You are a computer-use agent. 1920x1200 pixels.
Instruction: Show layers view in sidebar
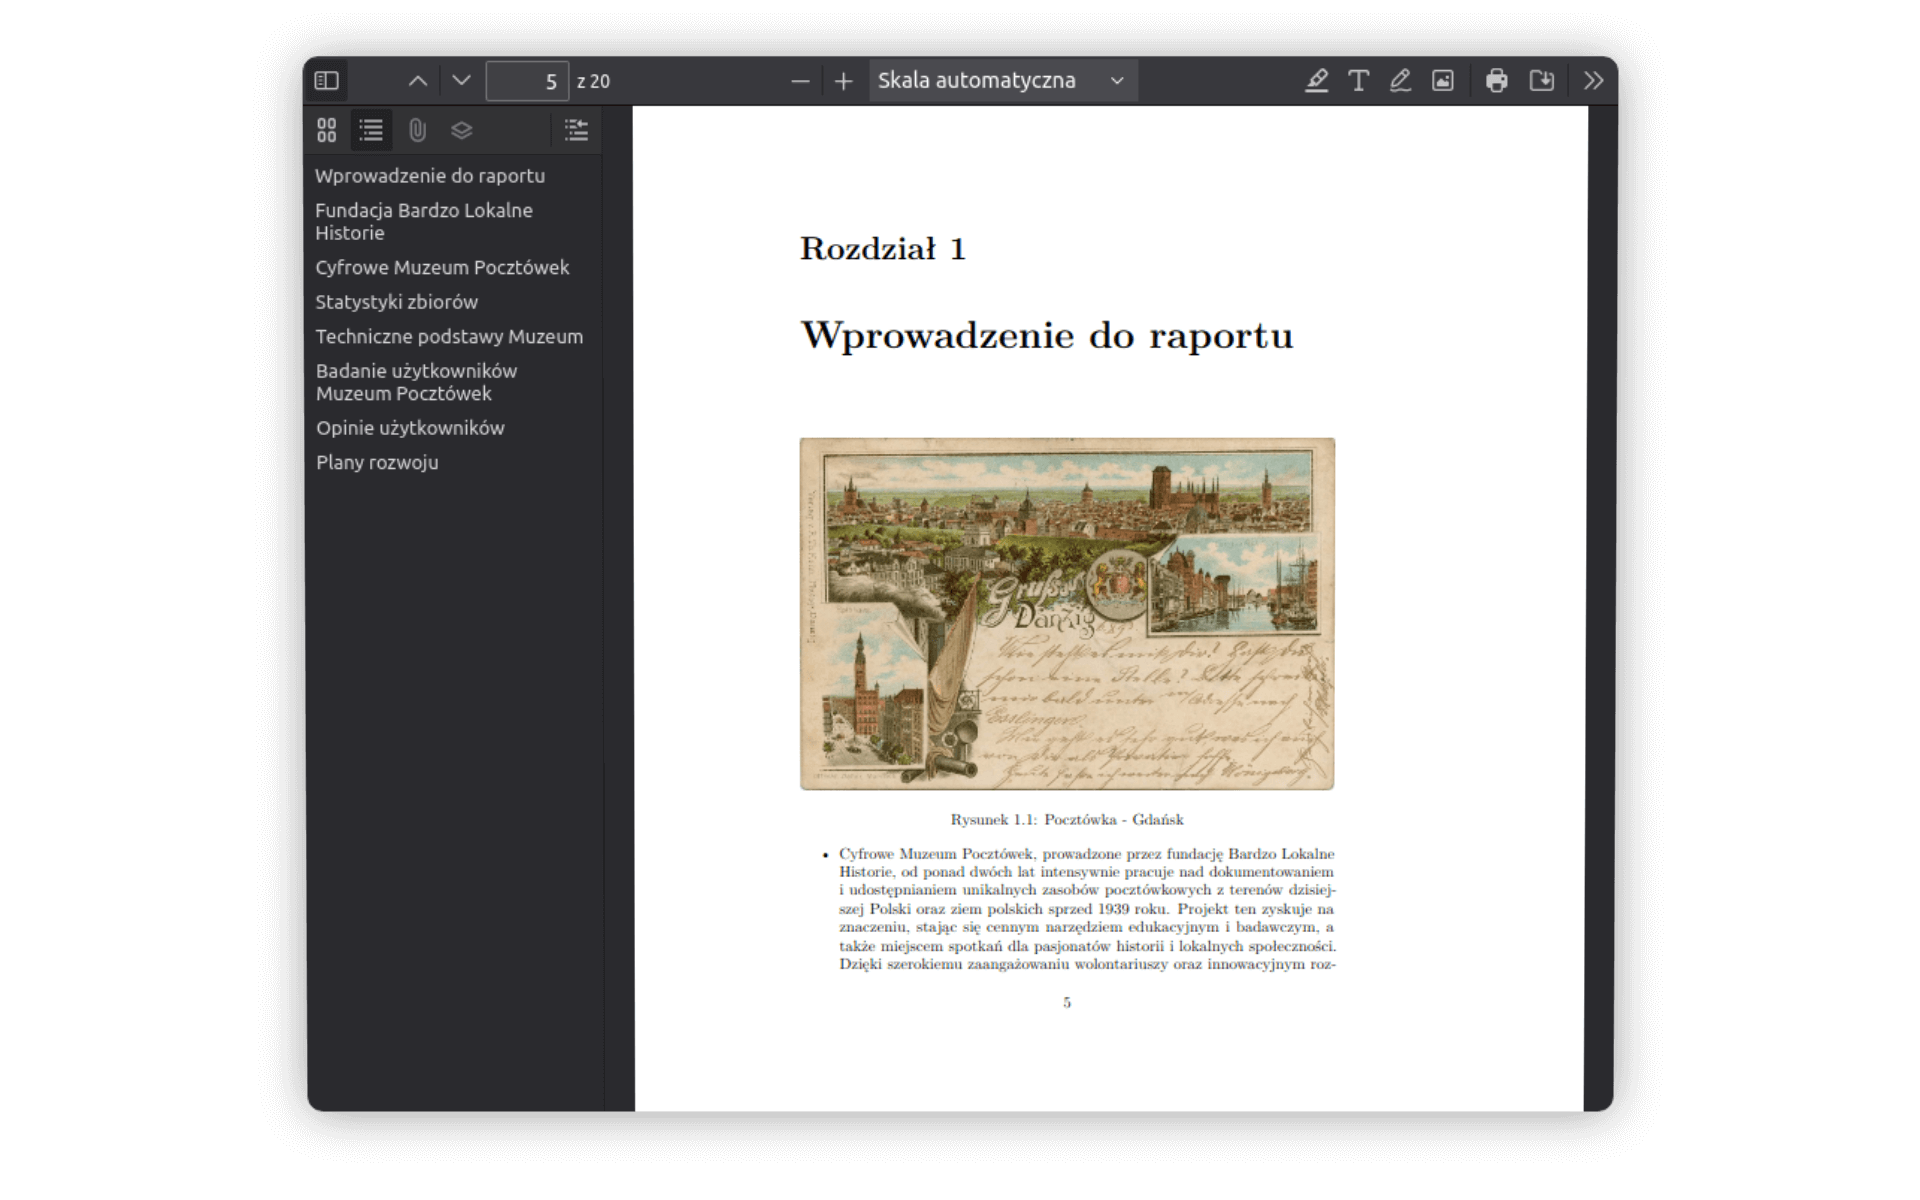(x=461, y=130)
